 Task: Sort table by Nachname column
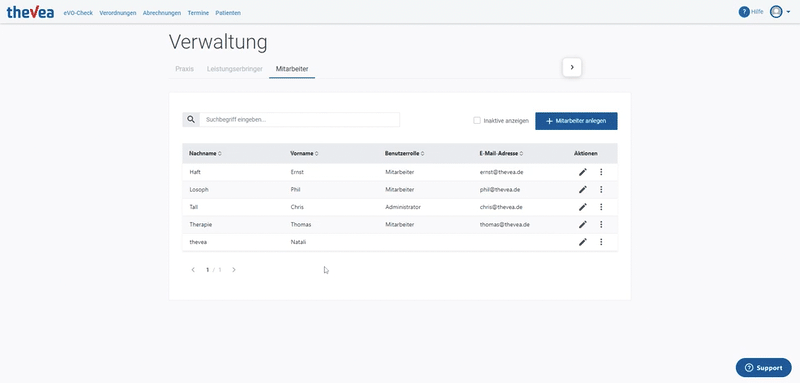(x=205, y=154)
